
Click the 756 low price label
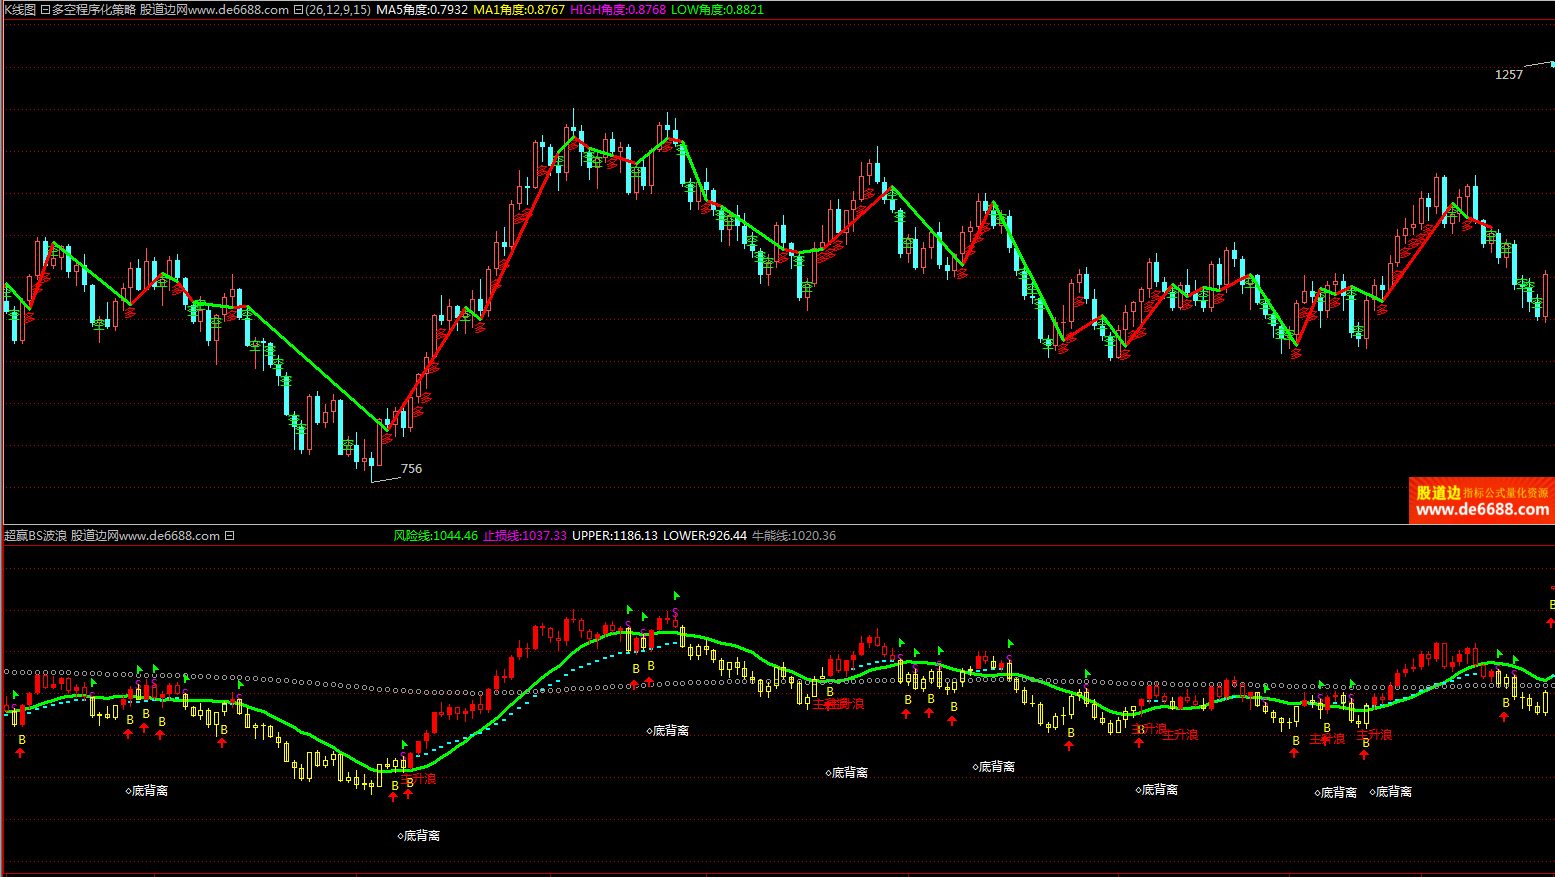(411, 468)
